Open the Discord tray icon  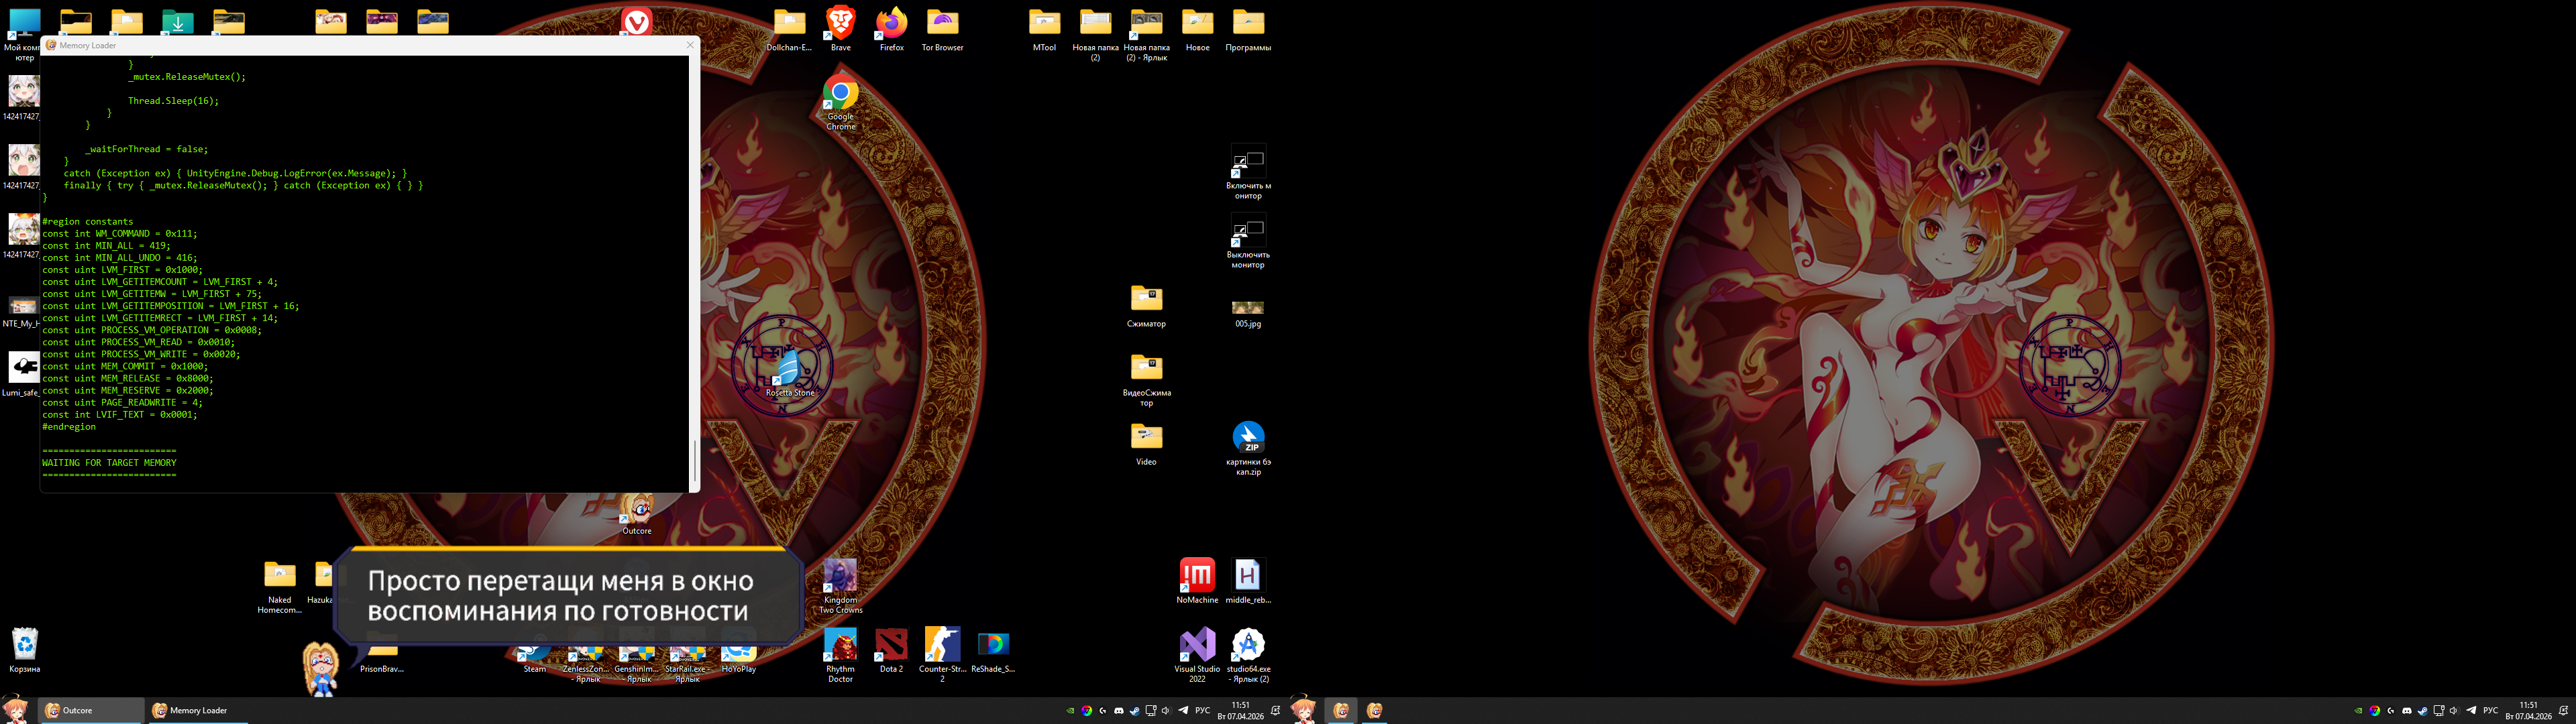click(1119, 711)
